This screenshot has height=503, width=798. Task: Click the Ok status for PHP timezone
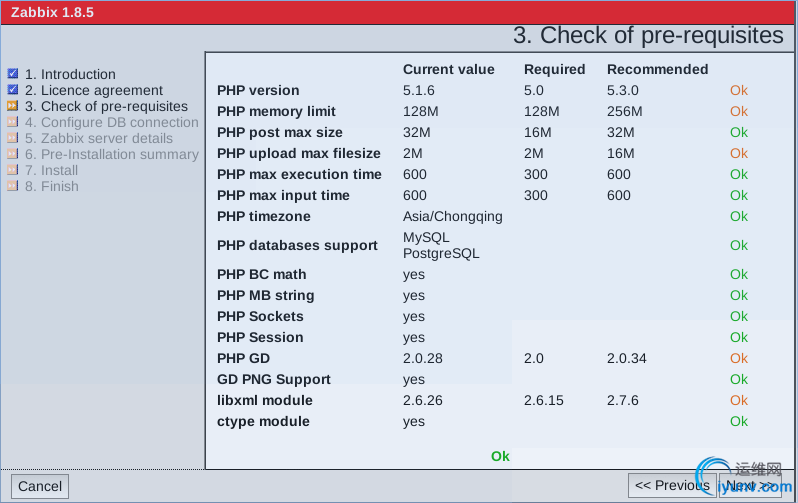pos(738,216)
